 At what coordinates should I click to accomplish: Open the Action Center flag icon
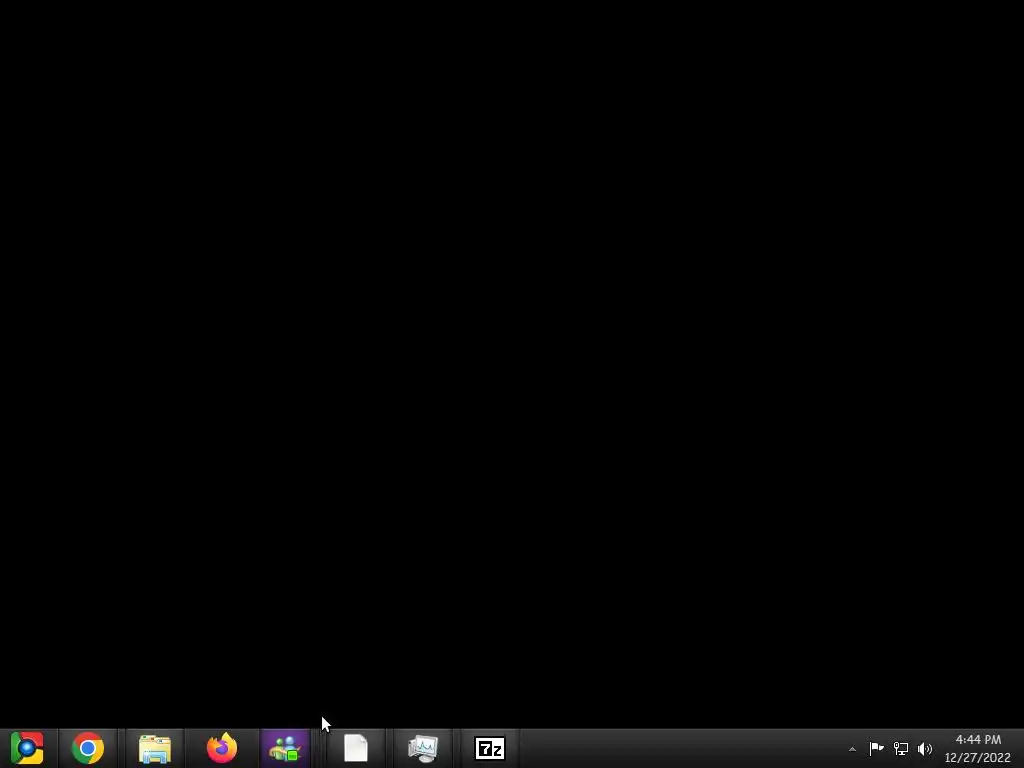tap(876, 748)
